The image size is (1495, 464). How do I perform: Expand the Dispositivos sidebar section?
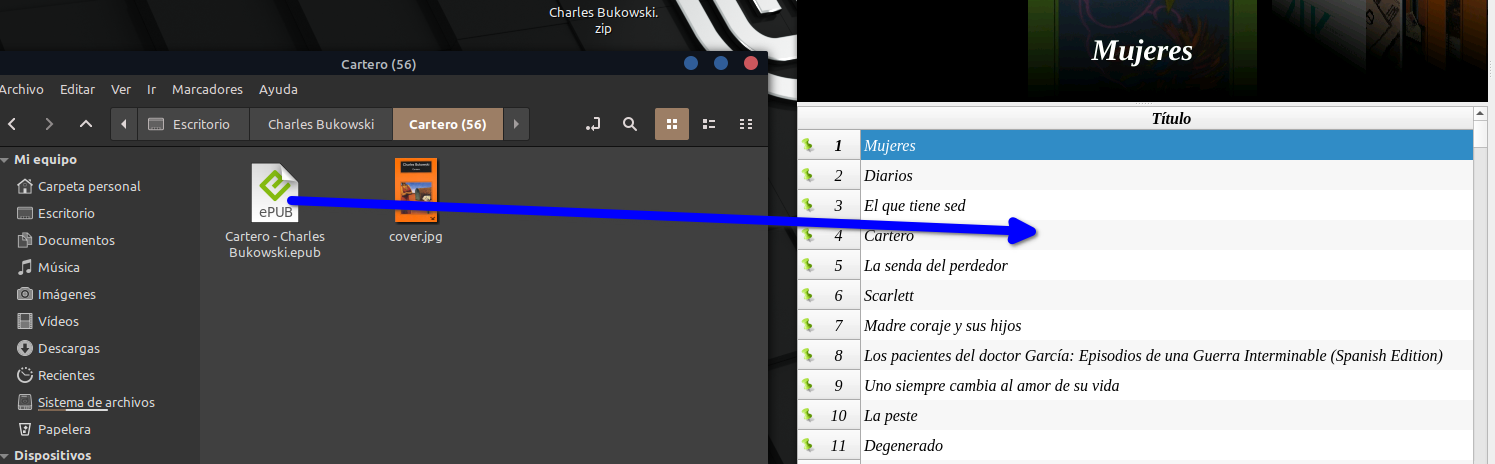point(5,456)
